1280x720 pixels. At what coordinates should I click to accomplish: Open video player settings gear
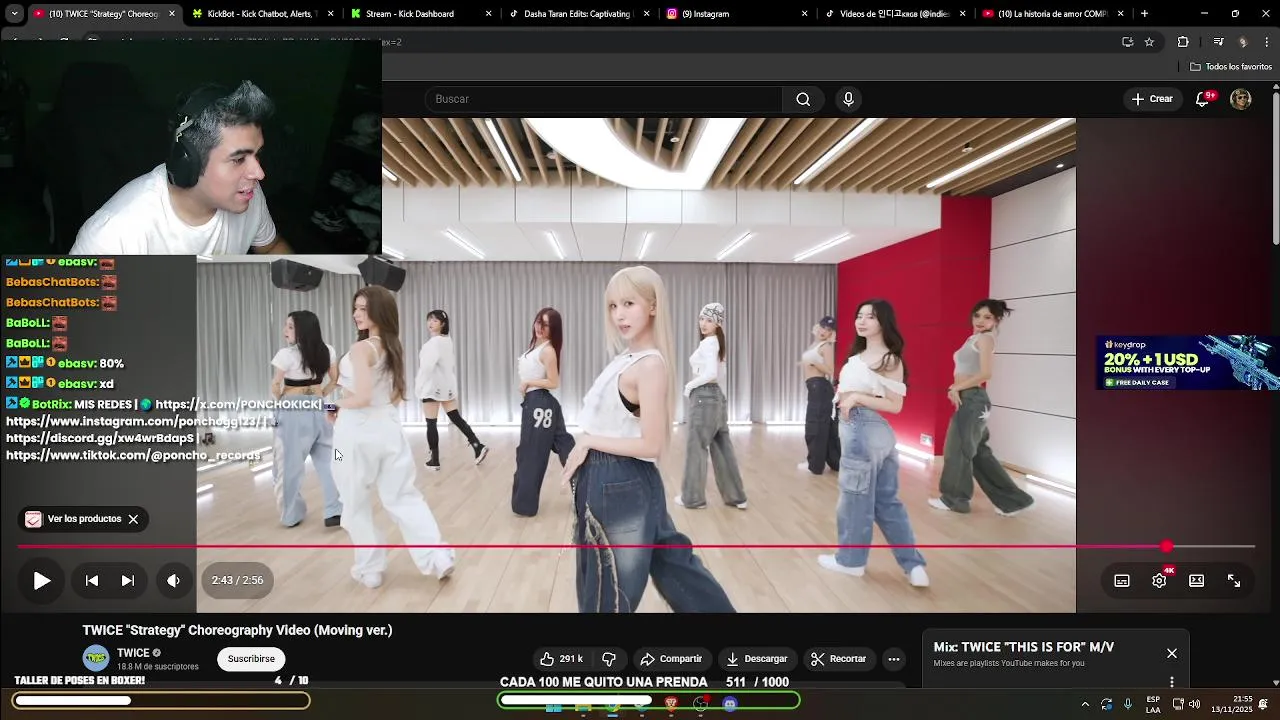(1159, 580)
